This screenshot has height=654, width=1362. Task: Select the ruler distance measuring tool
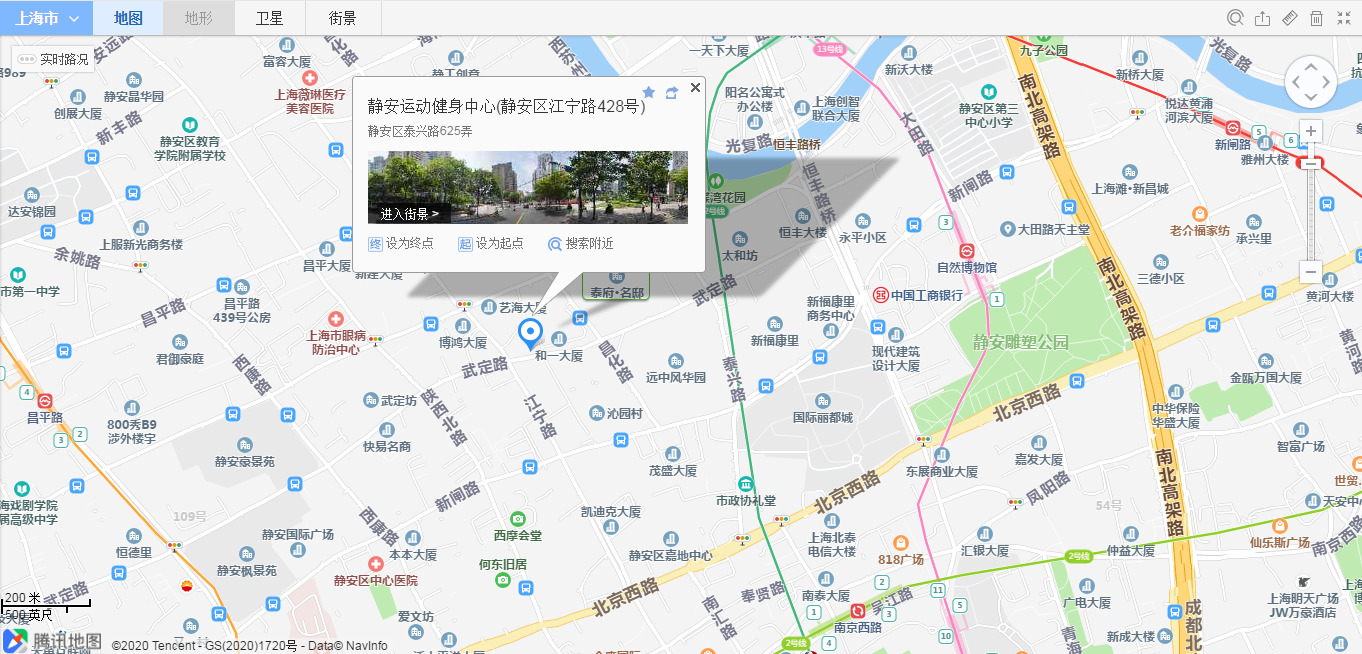pyautogui.click(x=1290, y=18)
